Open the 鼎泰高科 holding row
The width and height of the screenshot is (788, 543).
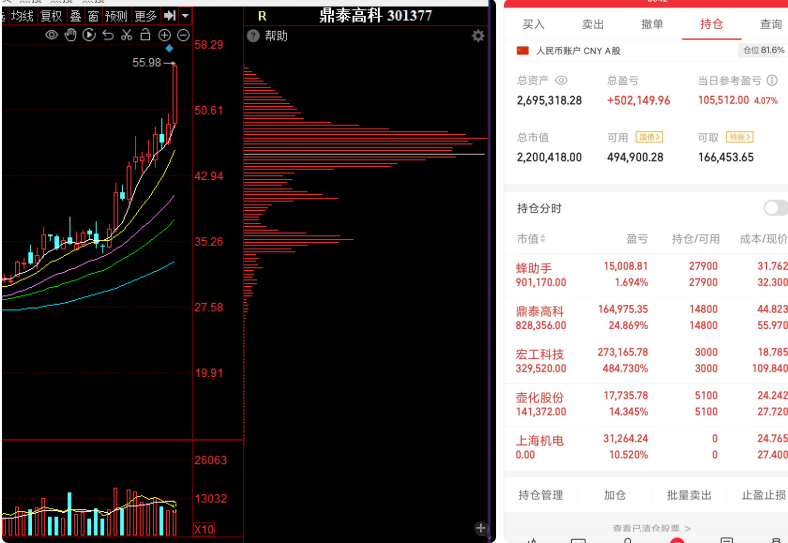pos(646,318)
